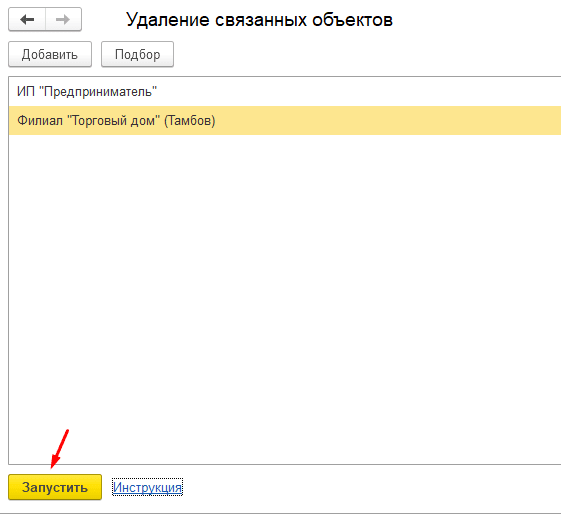Click blank space right of Предприниматель entry
The height and width of the screenshot is (514, 561).
point(359,92)
